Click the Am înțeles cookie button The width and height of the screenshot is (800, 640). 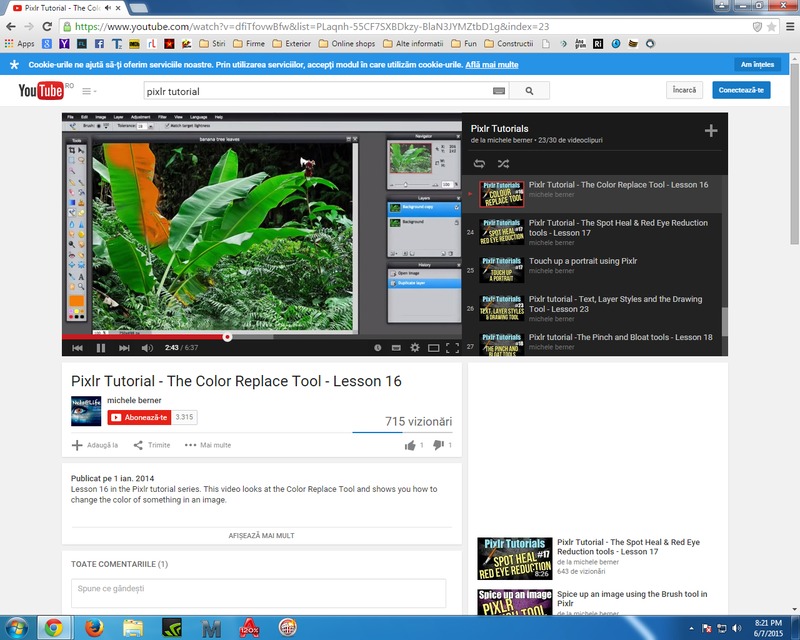coord(757,65)
